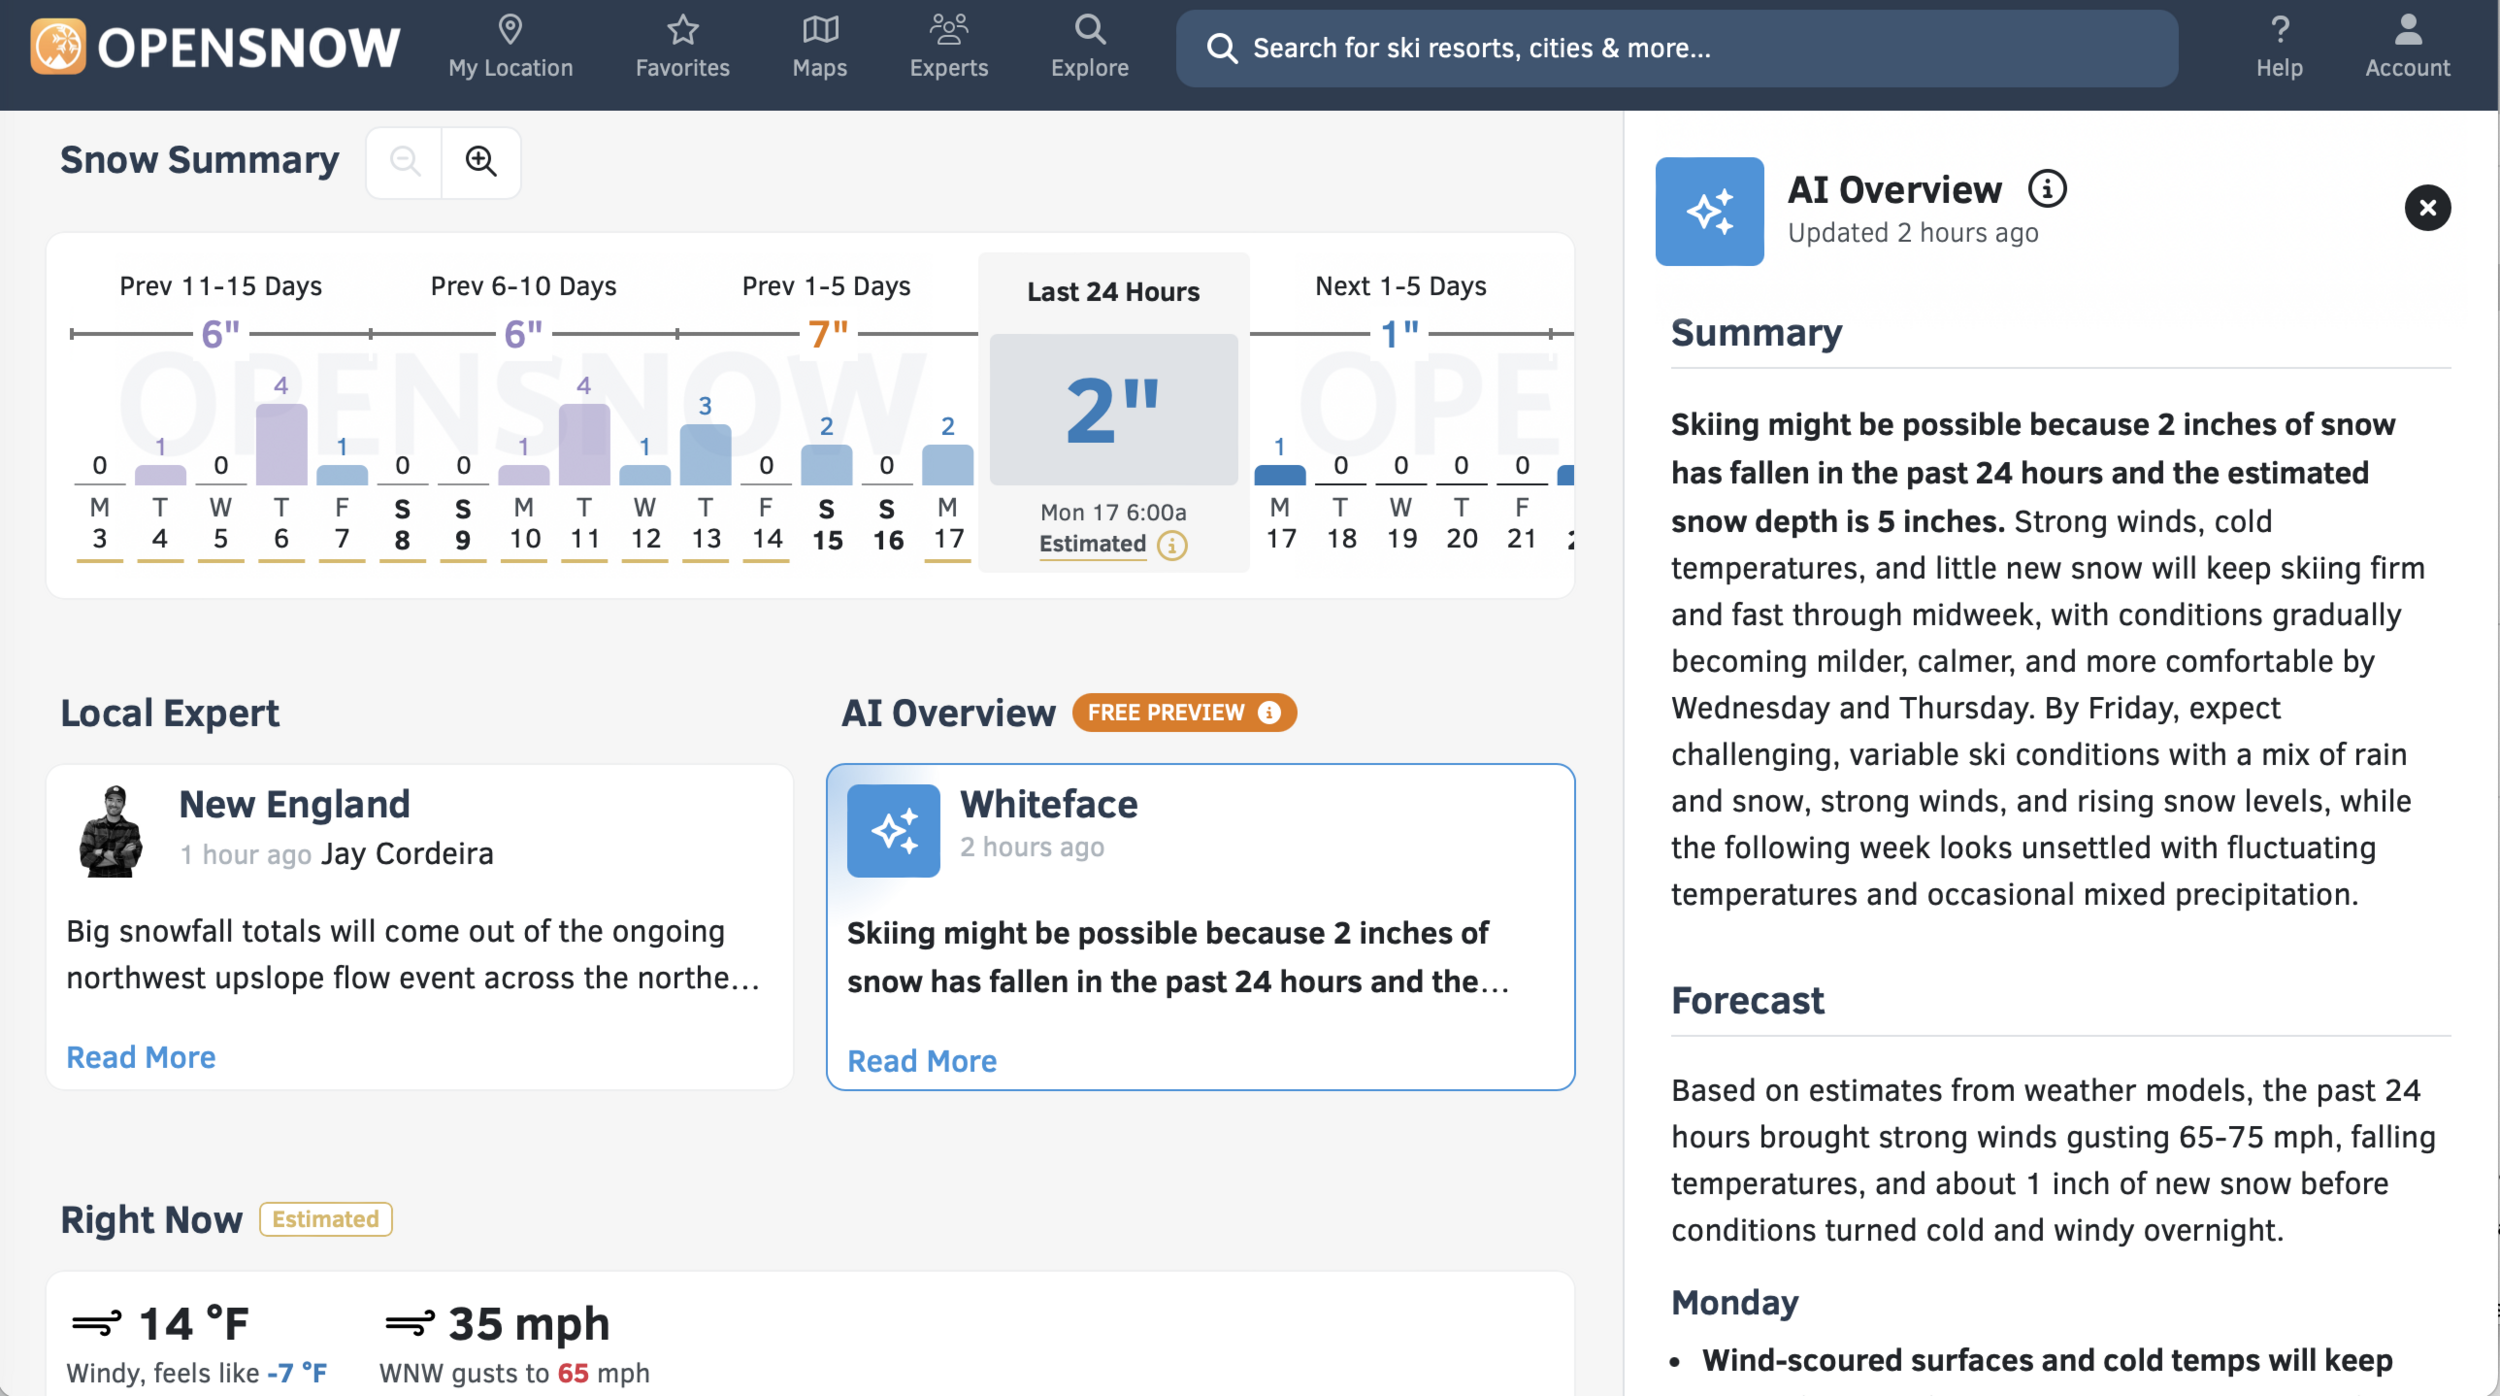Image resolution: width=2500 pixels, height=1396 pixels.
Task: Click Jay Cordeira's profile photo
Action: 111,831
